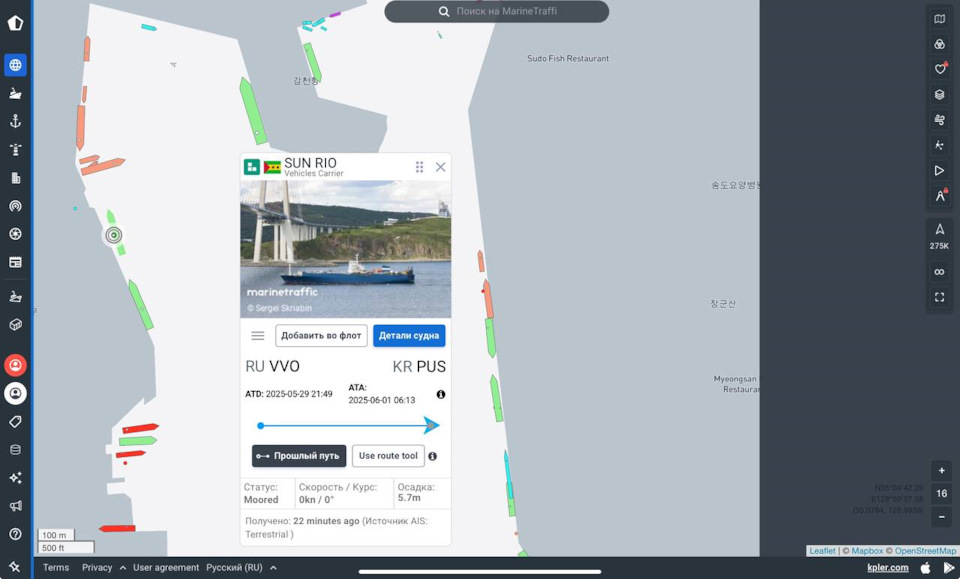
Task: Click the MarineTraffic search field
Action: coord(497,11)
